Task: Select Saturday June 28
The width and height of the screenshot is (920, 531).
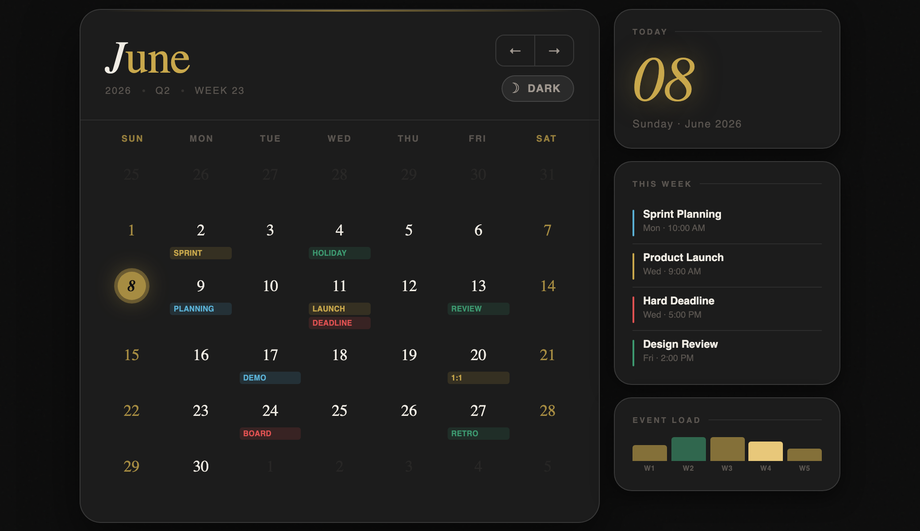Action: pos(547,411)
